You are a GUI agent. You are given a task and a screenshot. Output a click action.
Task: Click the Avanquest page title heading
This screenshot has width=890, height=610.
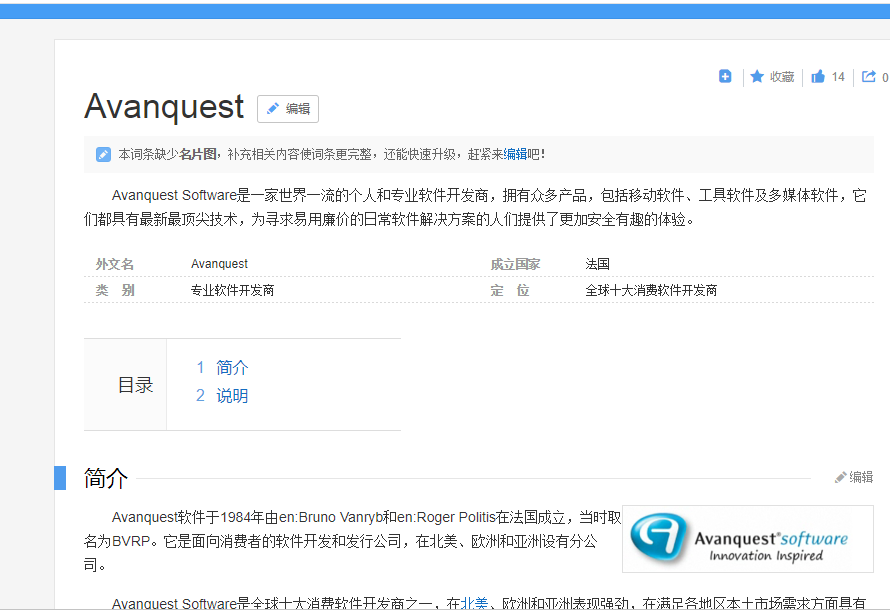click(x=164, y=106)
